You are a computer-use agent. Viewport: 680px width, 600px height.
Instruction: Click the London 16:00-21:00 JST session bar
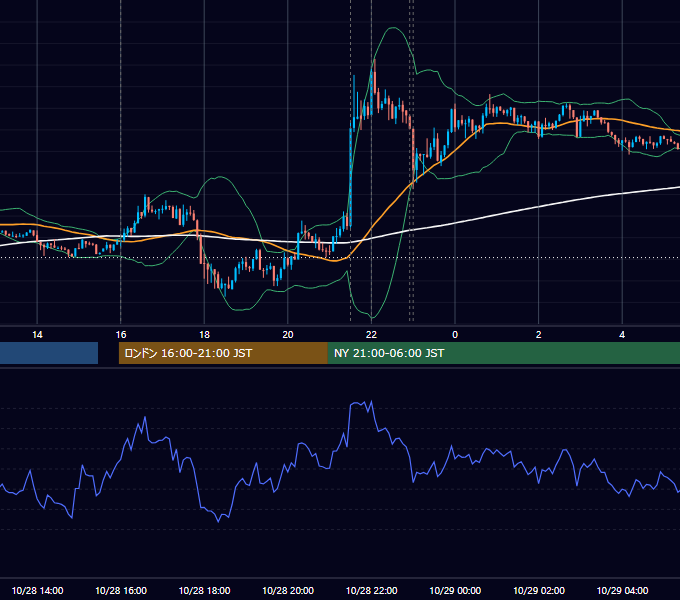223,353
